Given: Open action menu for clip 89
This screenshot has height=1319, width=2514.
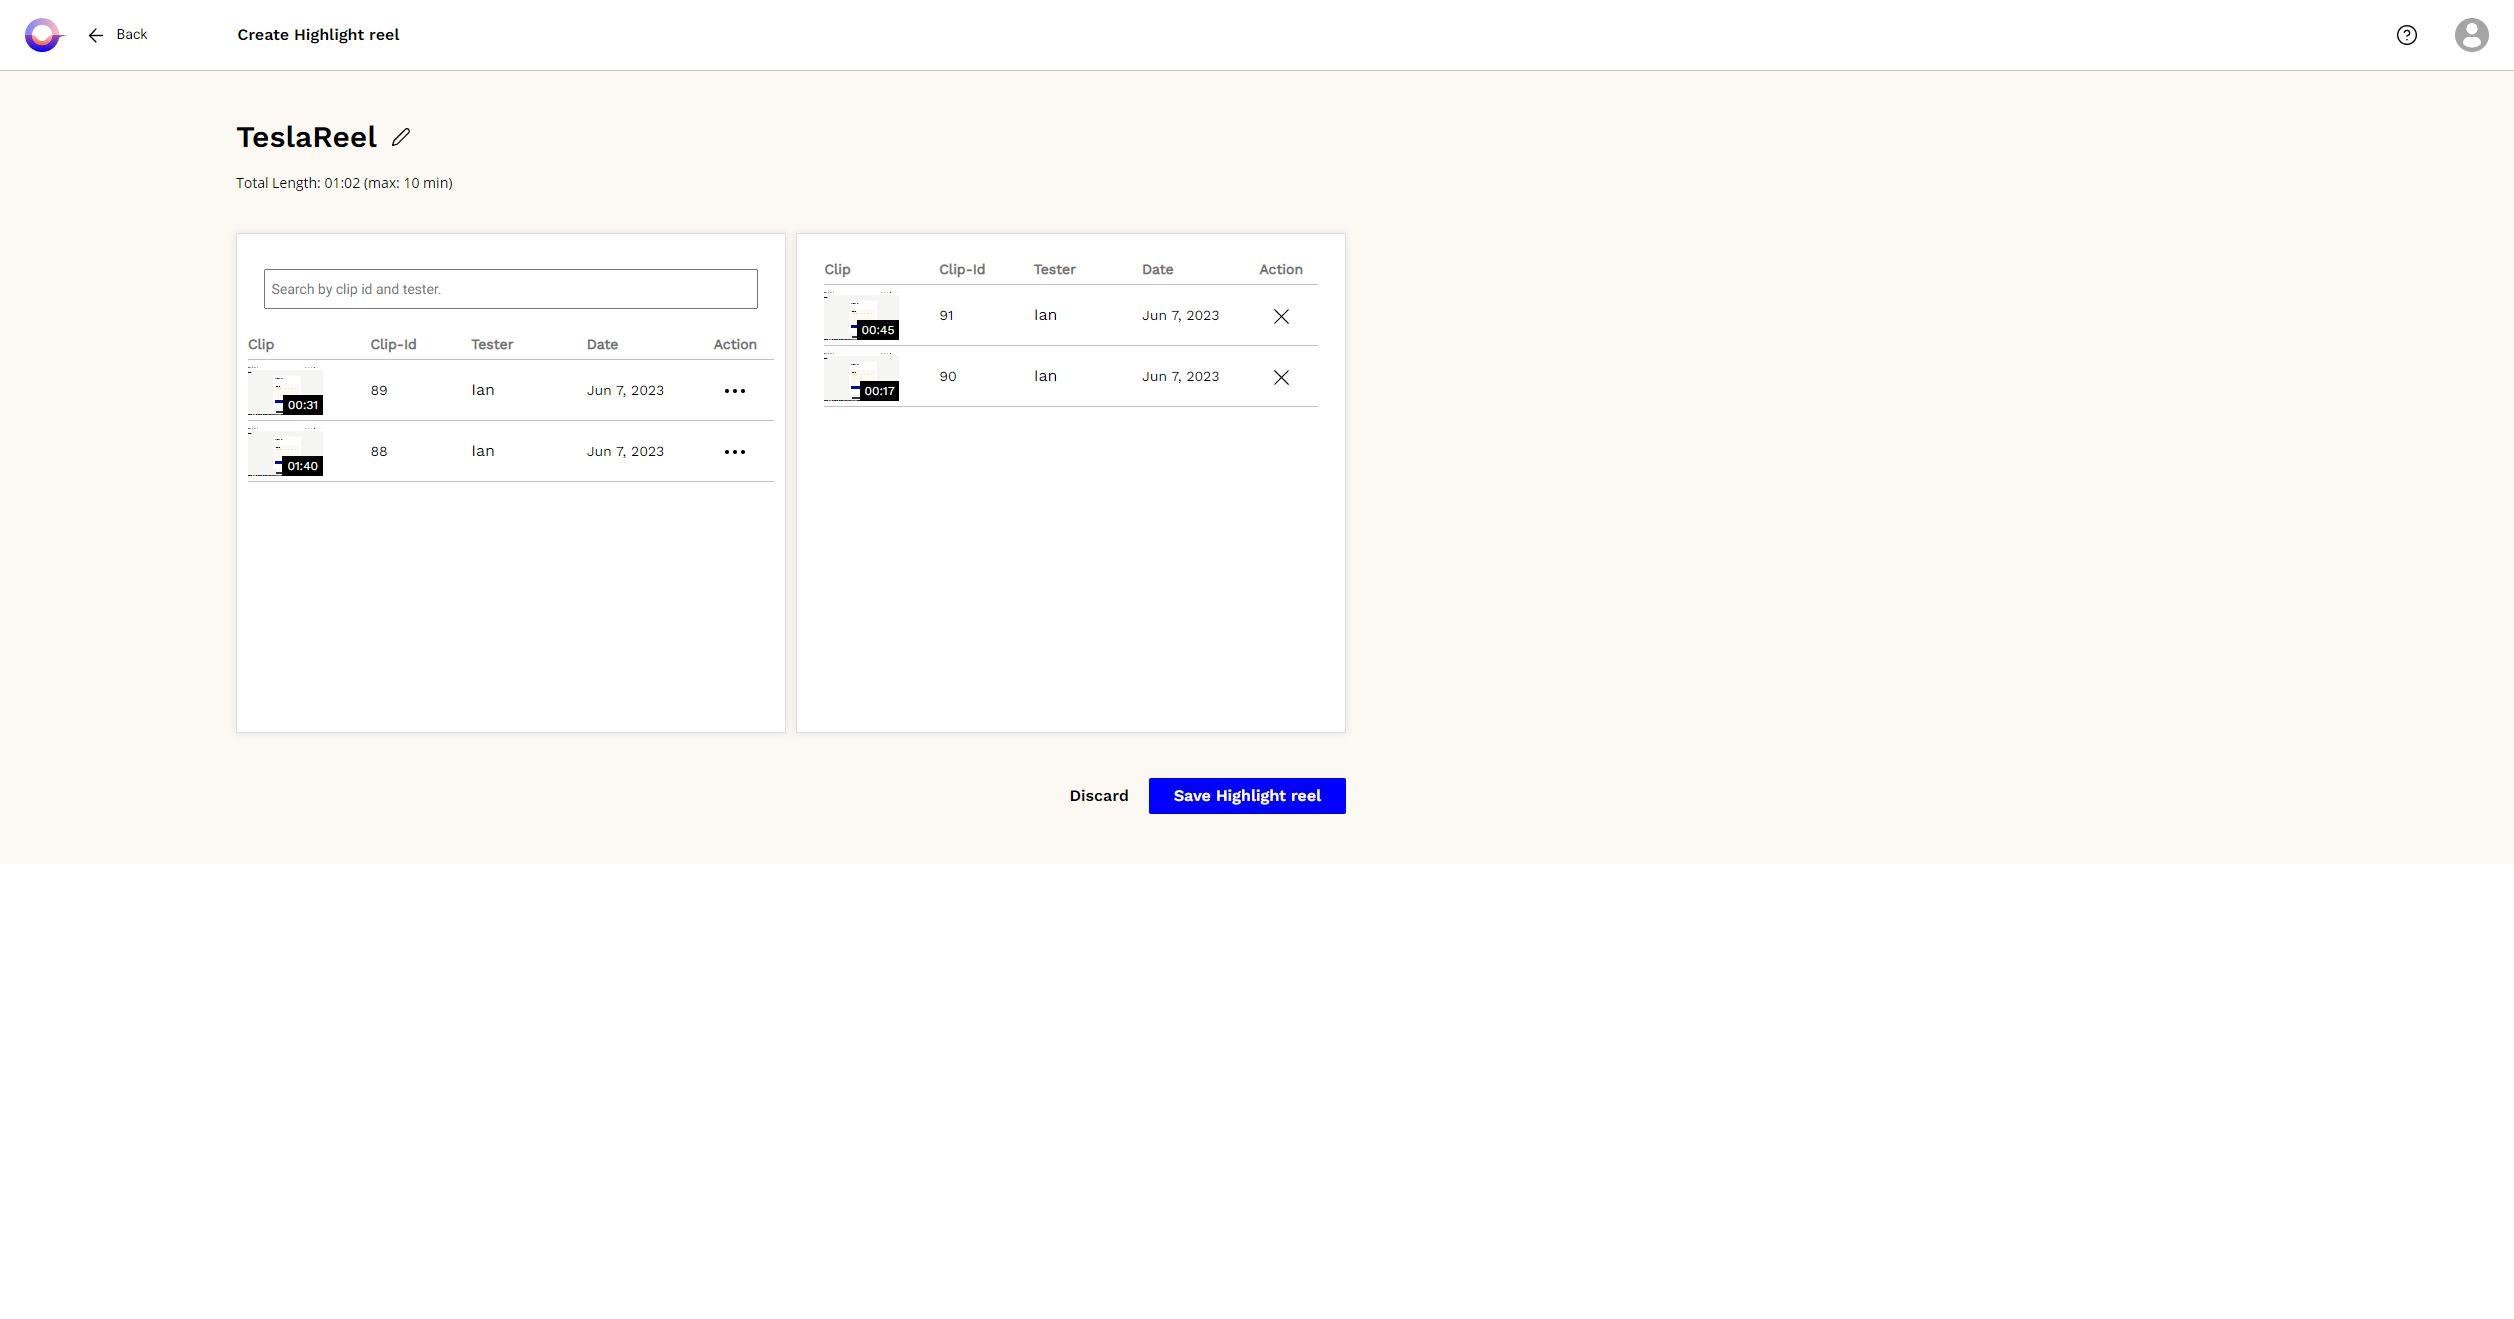Looking at the screenshot, I should pos(734,391).
